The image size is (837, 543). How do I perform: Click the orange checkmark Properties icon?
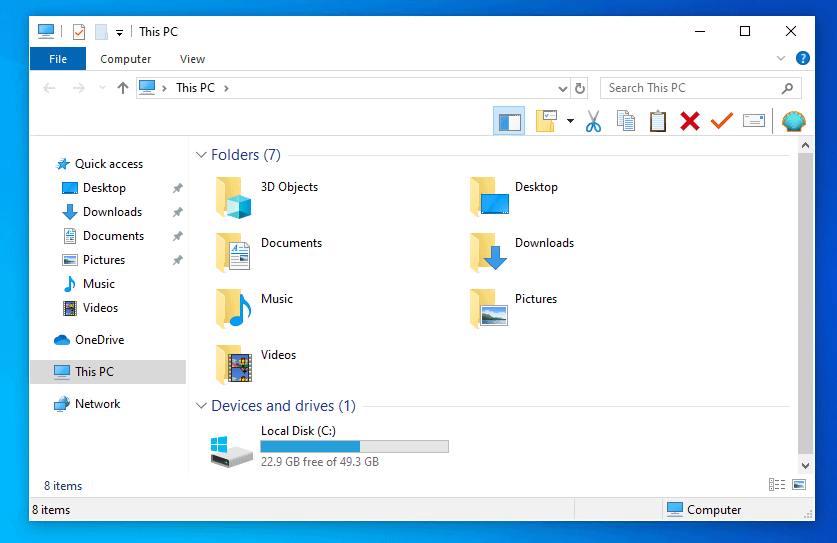point(721,122)
